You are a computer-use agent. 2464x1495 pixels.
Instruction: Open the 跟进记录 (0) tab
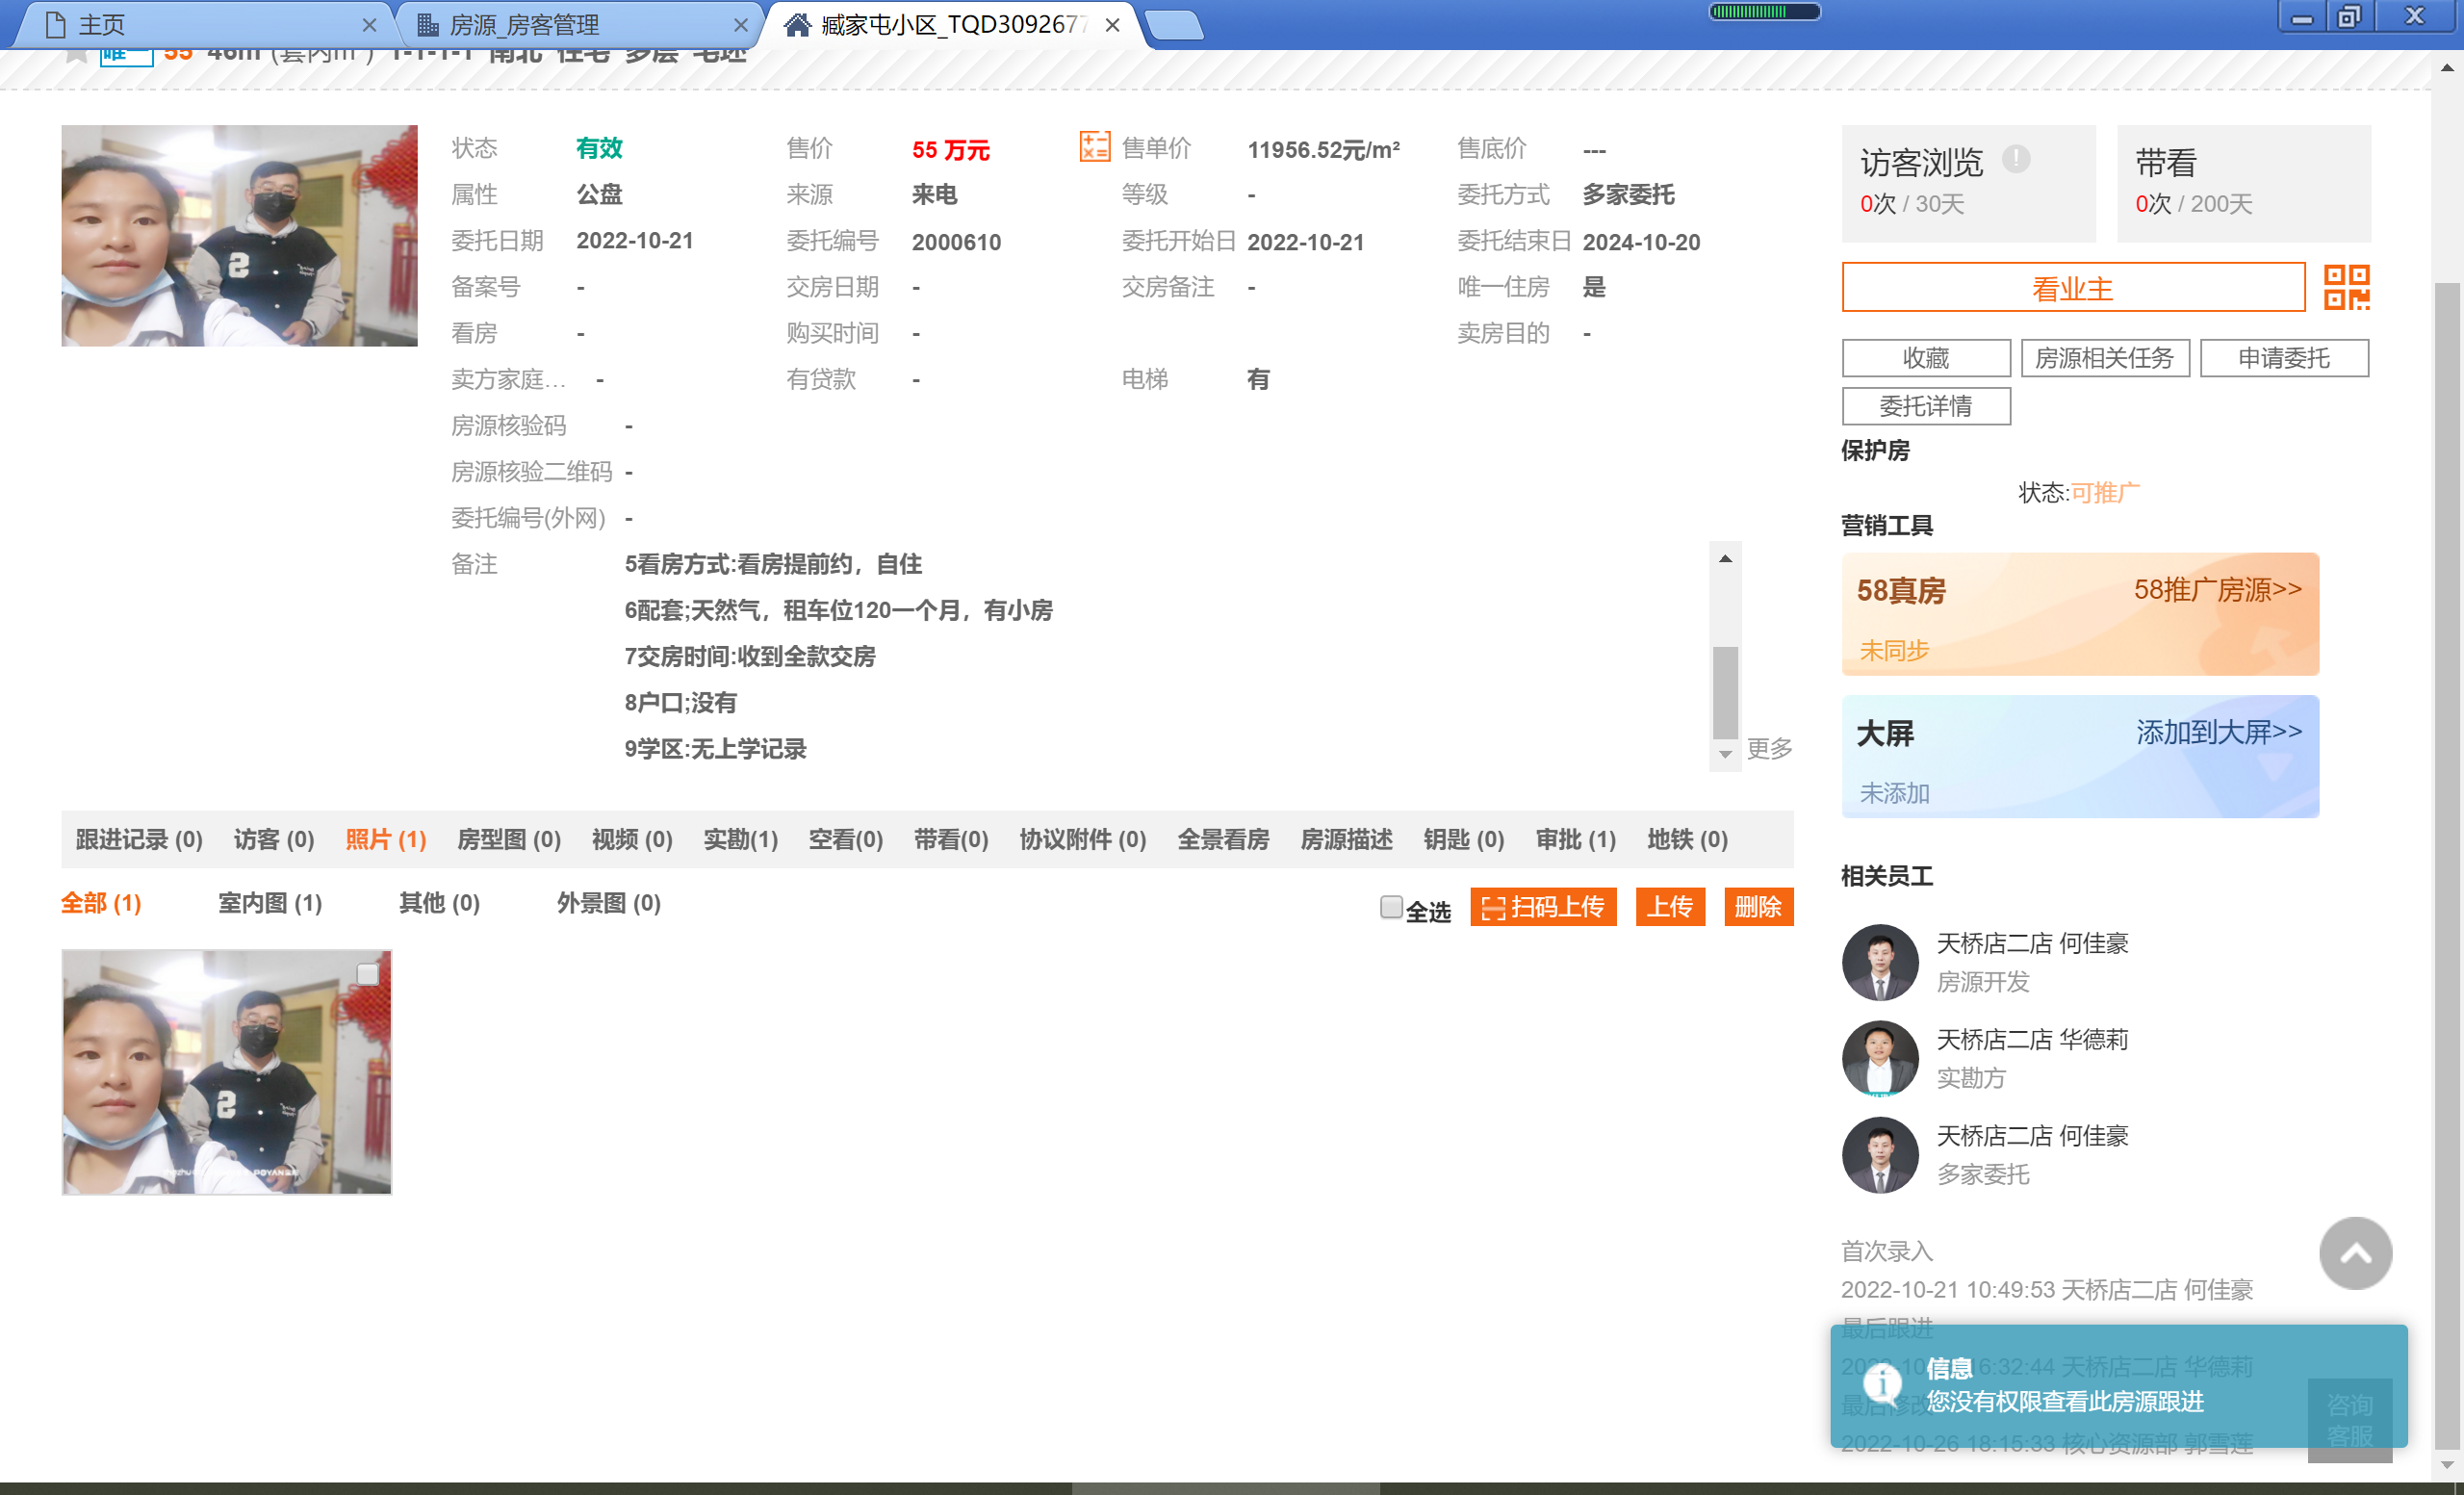click(139, 839)
